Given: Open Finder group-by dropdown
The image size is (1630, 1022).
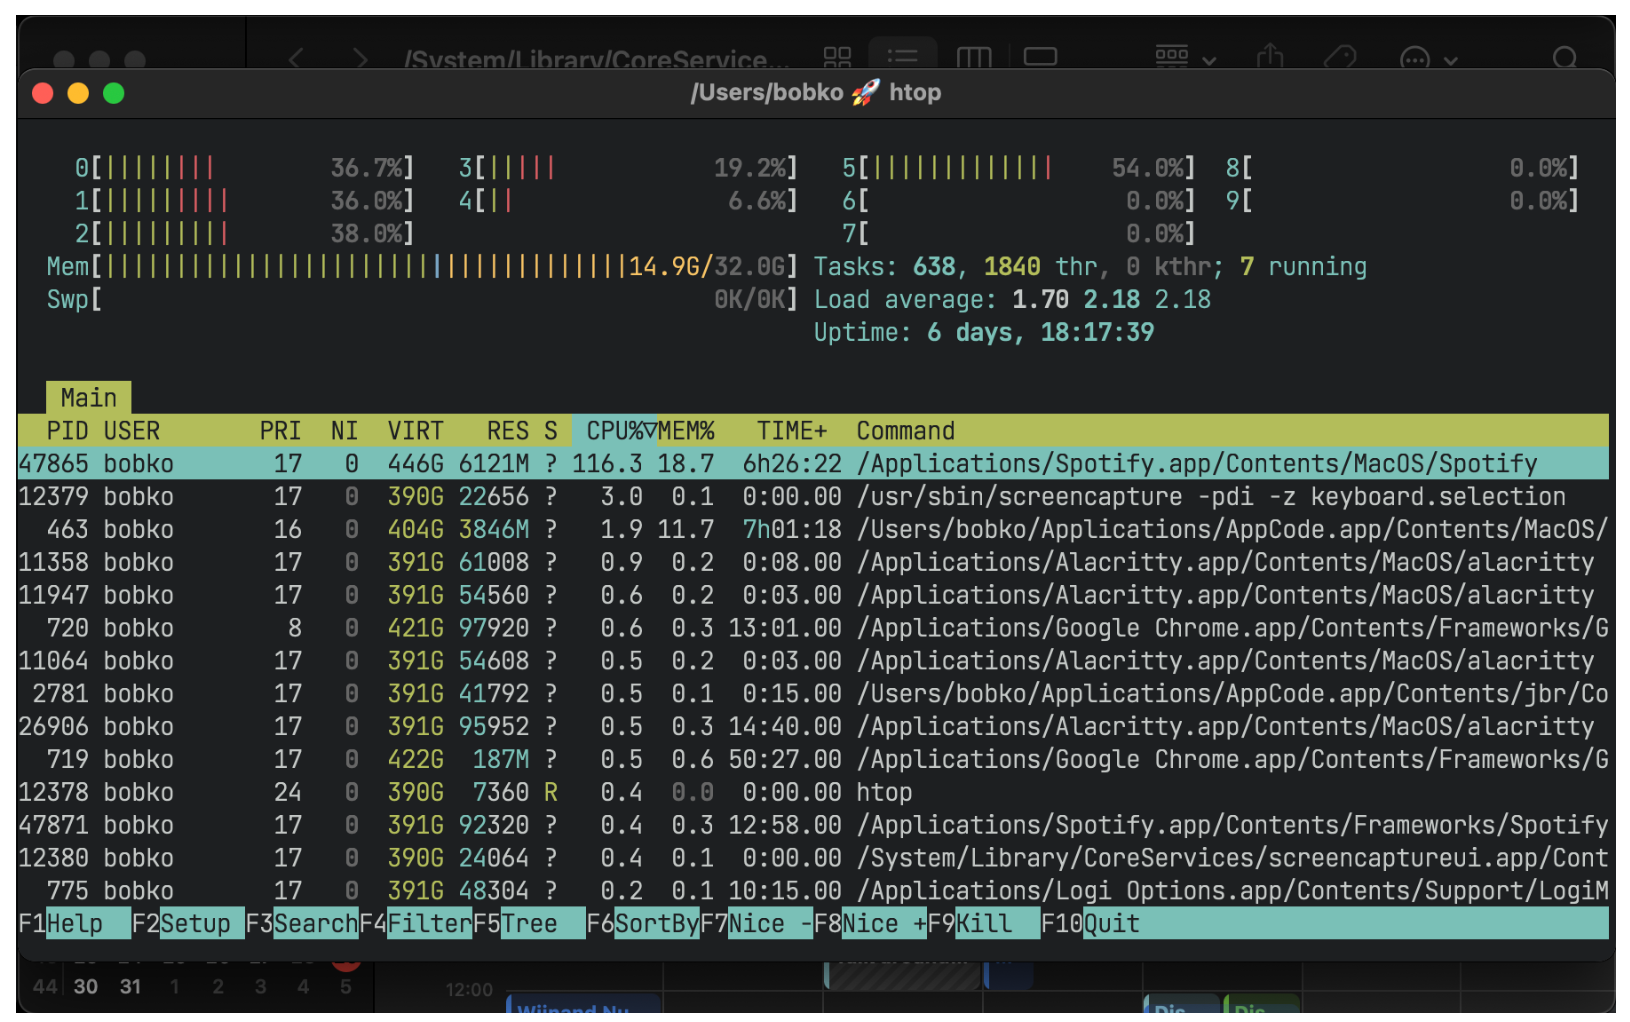Looking at the screenshot, I should [1185, 57].
